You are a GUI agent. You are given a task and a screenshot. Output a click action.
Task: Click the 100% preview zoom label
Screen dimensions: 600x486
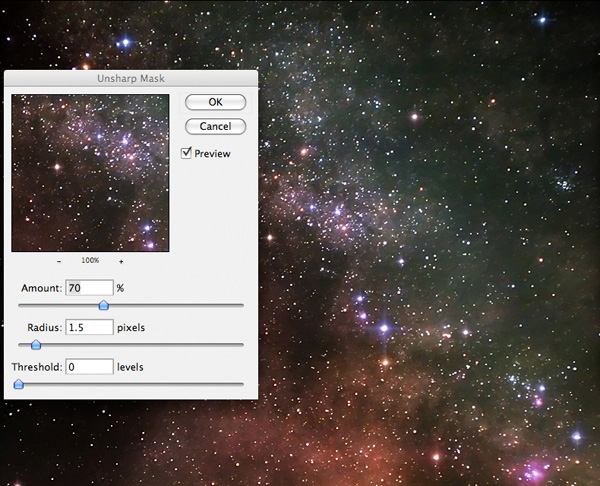pos(90,260)
